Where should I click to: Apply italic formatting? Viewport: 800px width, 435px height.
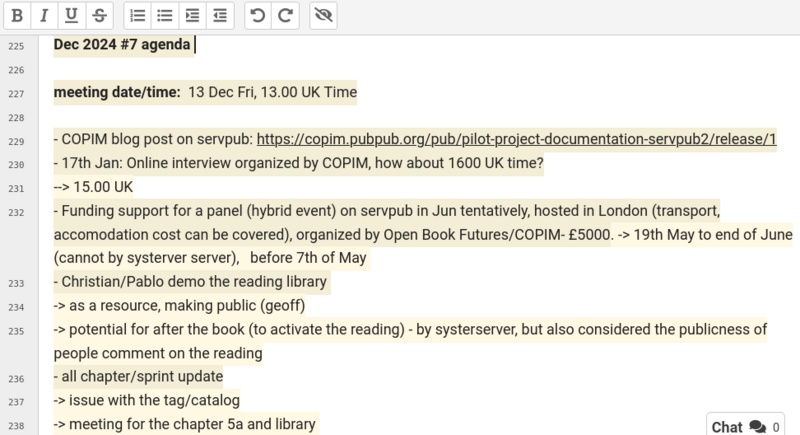(x=44, y=15)
